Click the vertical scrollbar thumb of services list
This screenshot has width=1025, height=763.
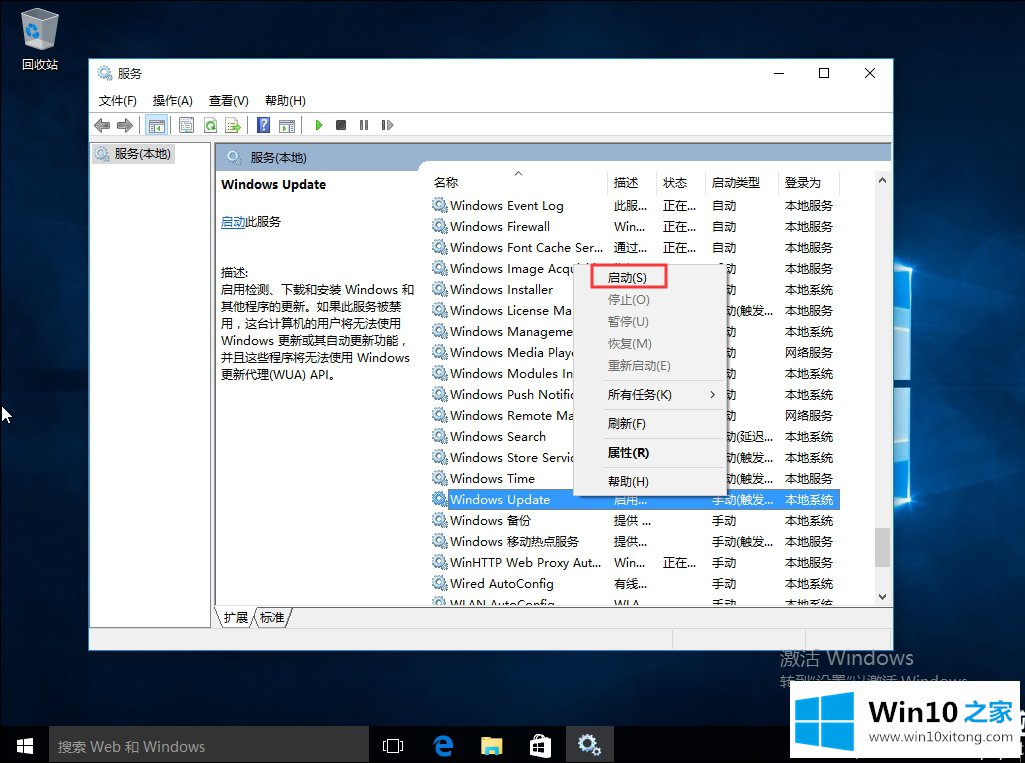tap(882, 547)
